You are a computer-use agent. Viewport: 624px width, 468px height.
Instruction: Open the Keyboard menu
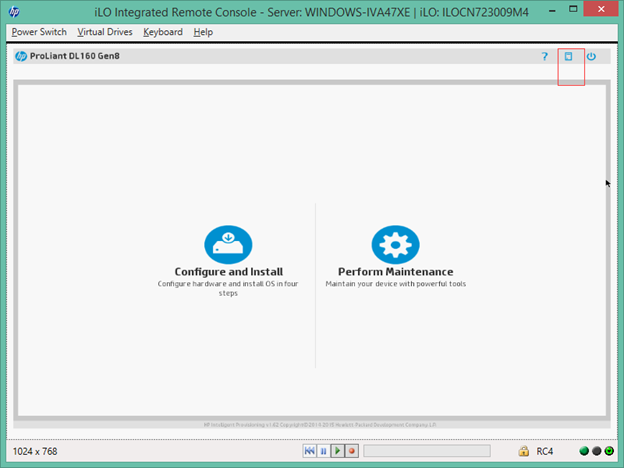(x=163, y=32)
